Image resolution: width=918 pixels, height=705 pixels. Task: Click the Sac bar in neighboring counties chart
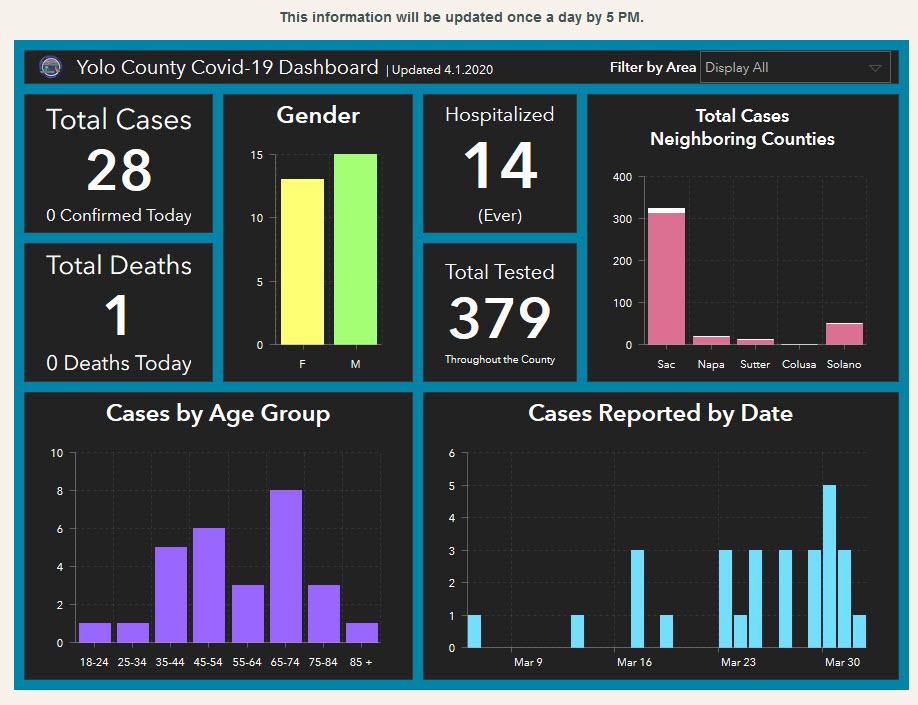[666, 278]
